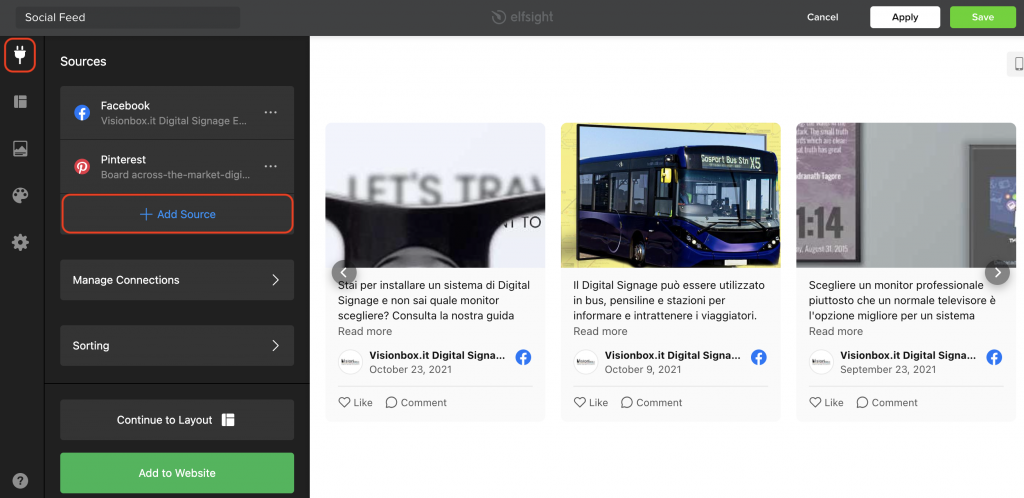Click the Like heart icon on September 23 post

(x=815, y=403)
